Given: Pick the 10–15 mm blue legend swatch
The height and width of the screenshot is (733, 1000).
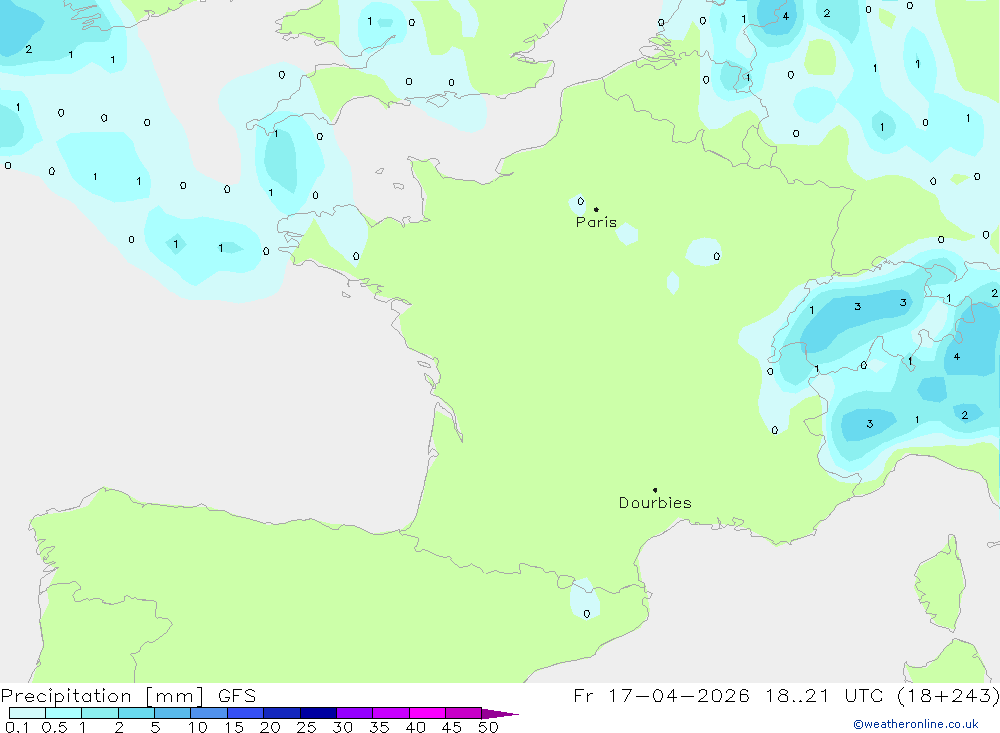Looking at the screenshot, I should [x=209, y=713].
